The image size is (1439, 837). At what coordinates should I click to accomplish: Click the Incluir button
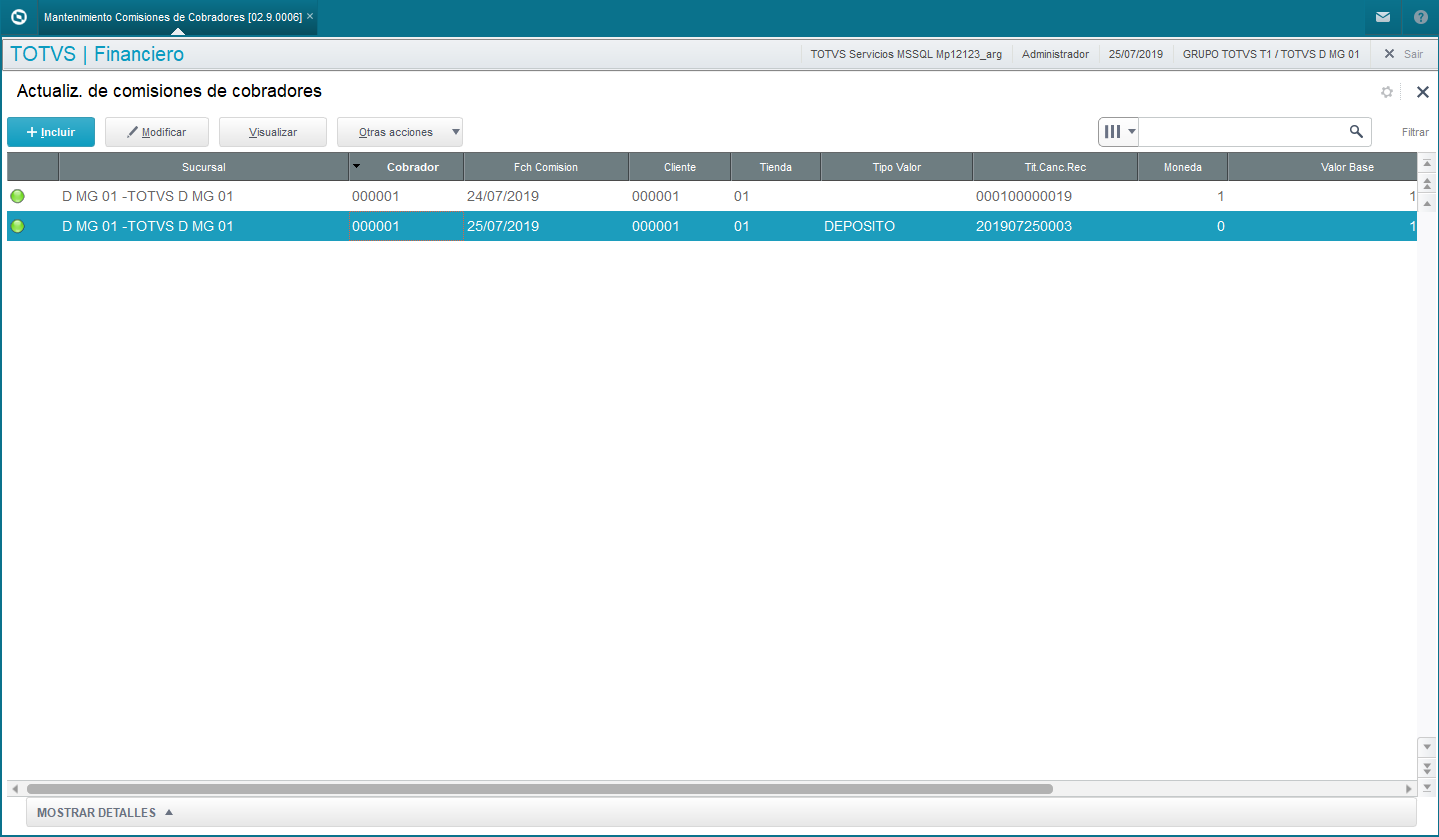point(51,132)
